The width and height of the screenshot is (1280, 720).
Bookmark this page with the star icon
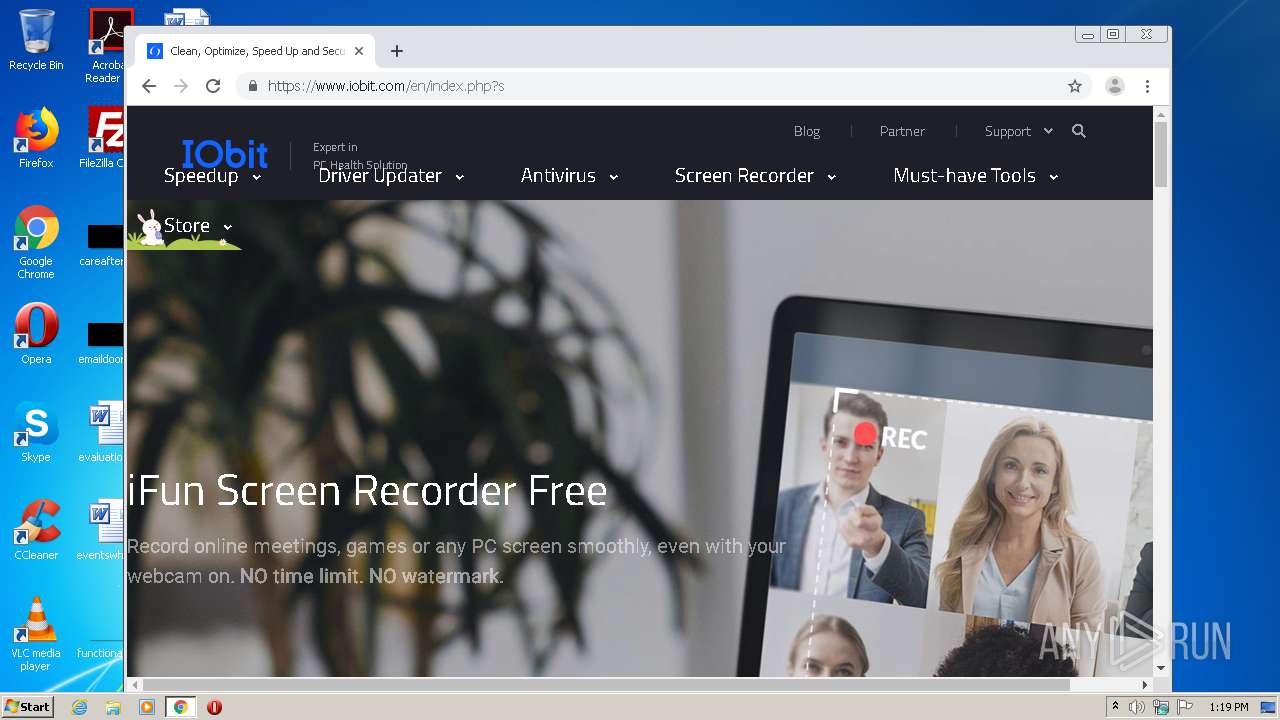(1075, 86)
